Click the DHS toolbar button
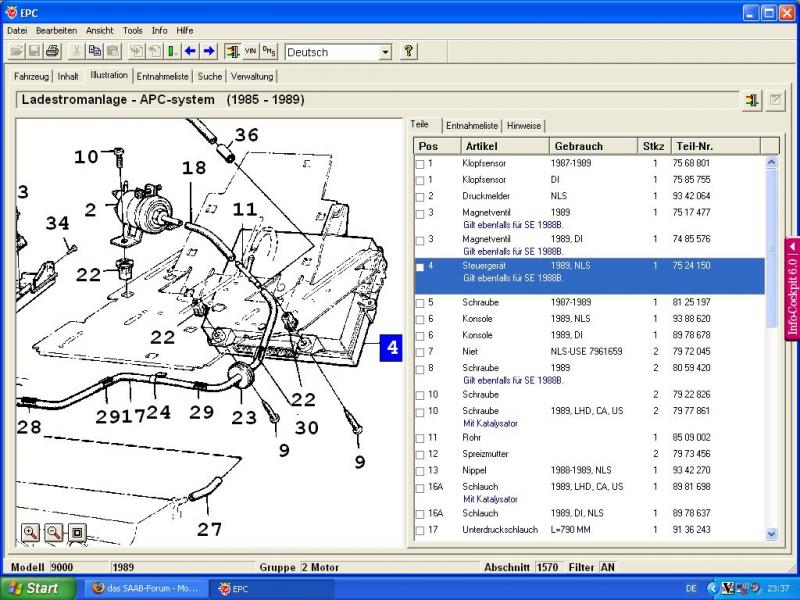The height and width of the screenshot is (600, 800). [x=269, y=51]
